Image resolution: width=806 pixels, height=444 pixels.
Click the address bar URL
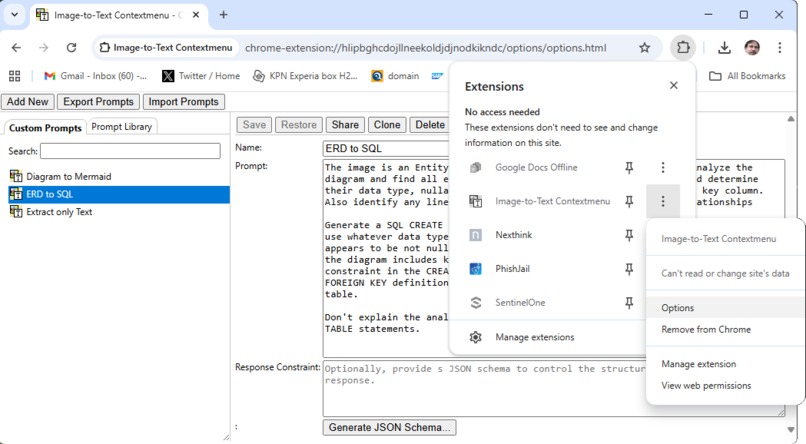pyautogui.click(x=426, y=48)
